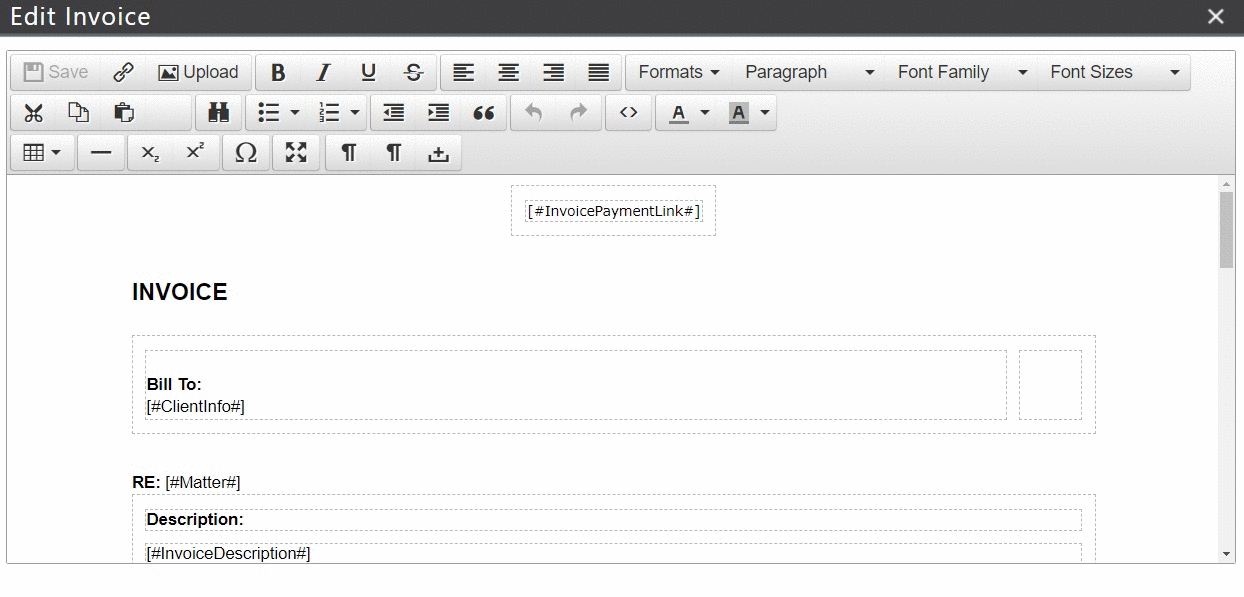Expand the Font Family dropdown
This screenshot has height=597, width=1244.
(x=958, y=72)
